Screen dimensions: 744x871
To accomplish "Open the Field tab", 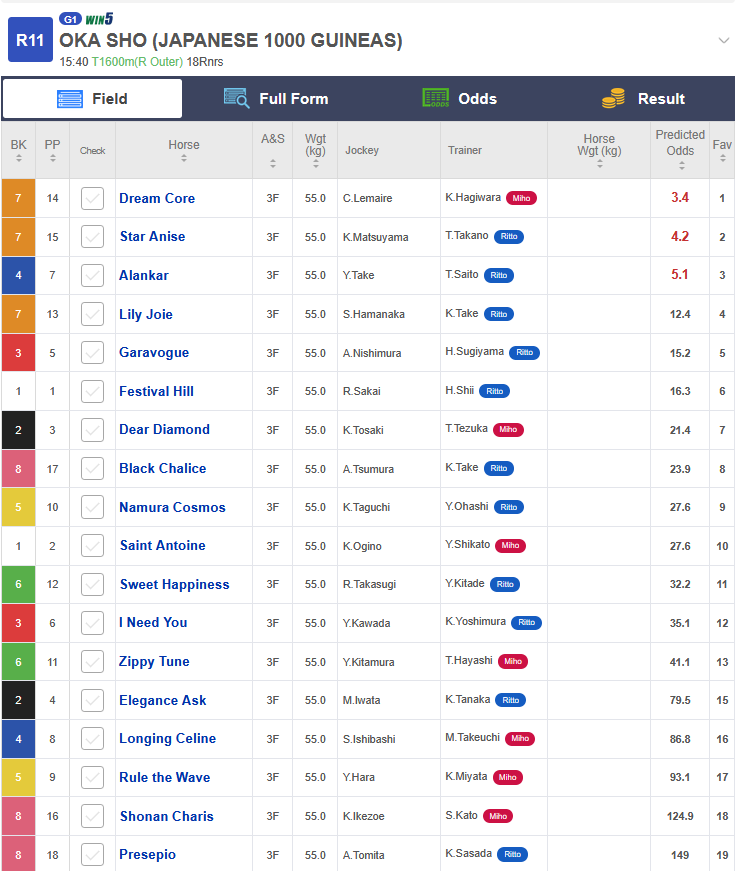I will [92, 98].
